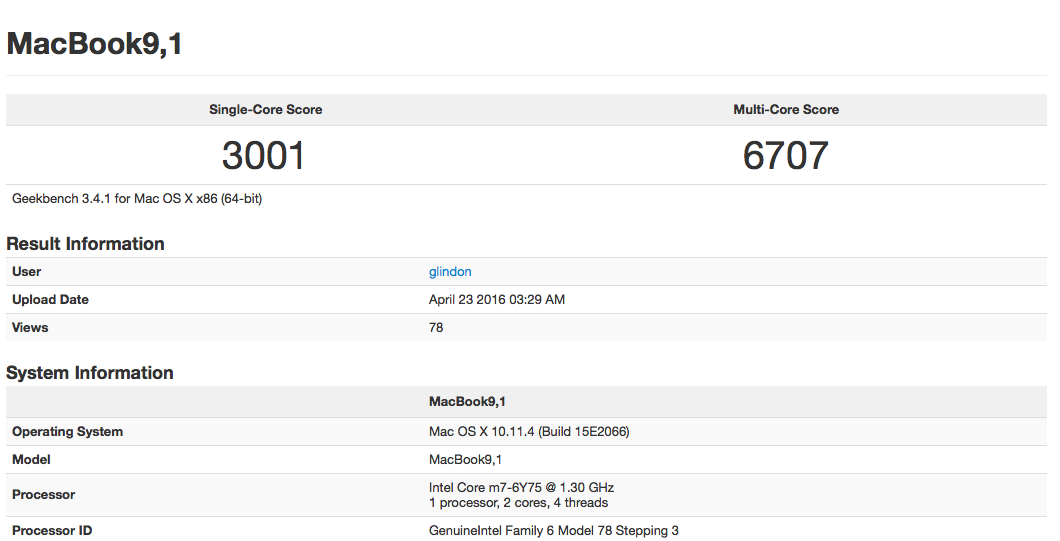This screenshot has width=1060, height=541.
Task: Select the Single-Core Score header
Action: (266, 110)
